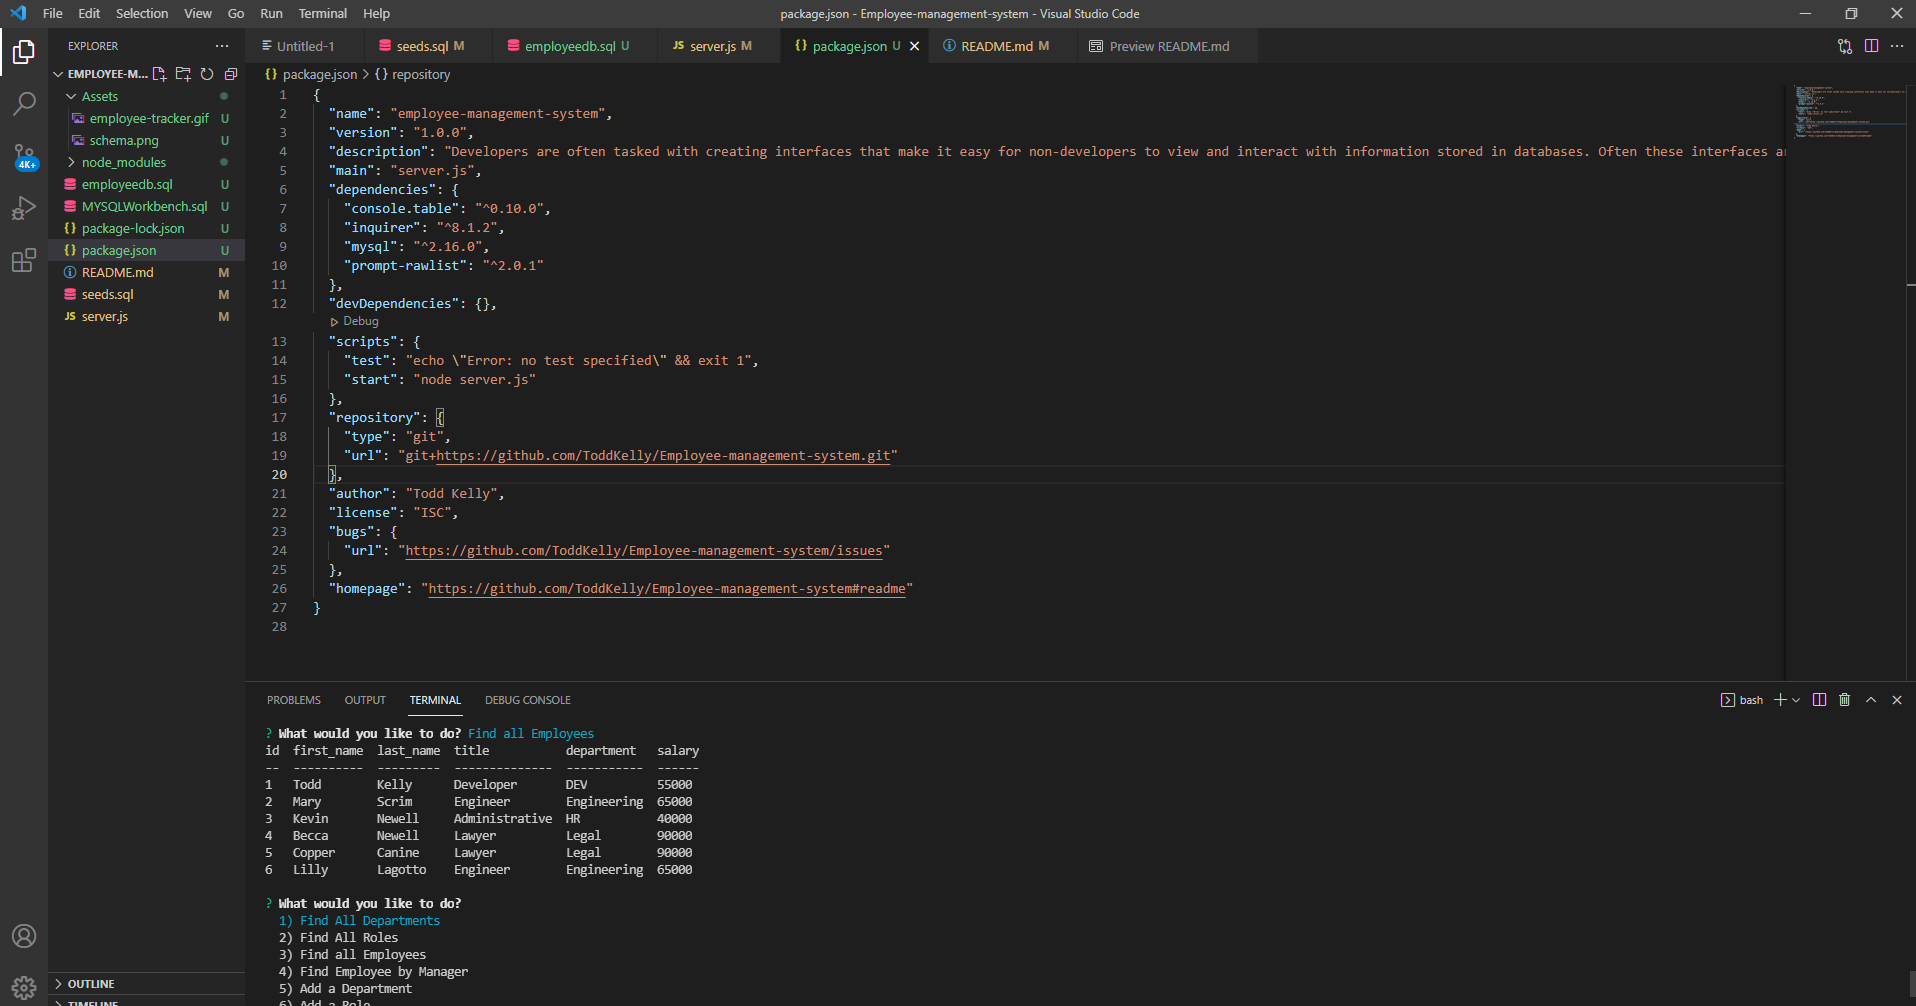The width and height of the screenshot is (1916, 1006).
Task: Open the Source Control view
Action: [x=24, y=156]
